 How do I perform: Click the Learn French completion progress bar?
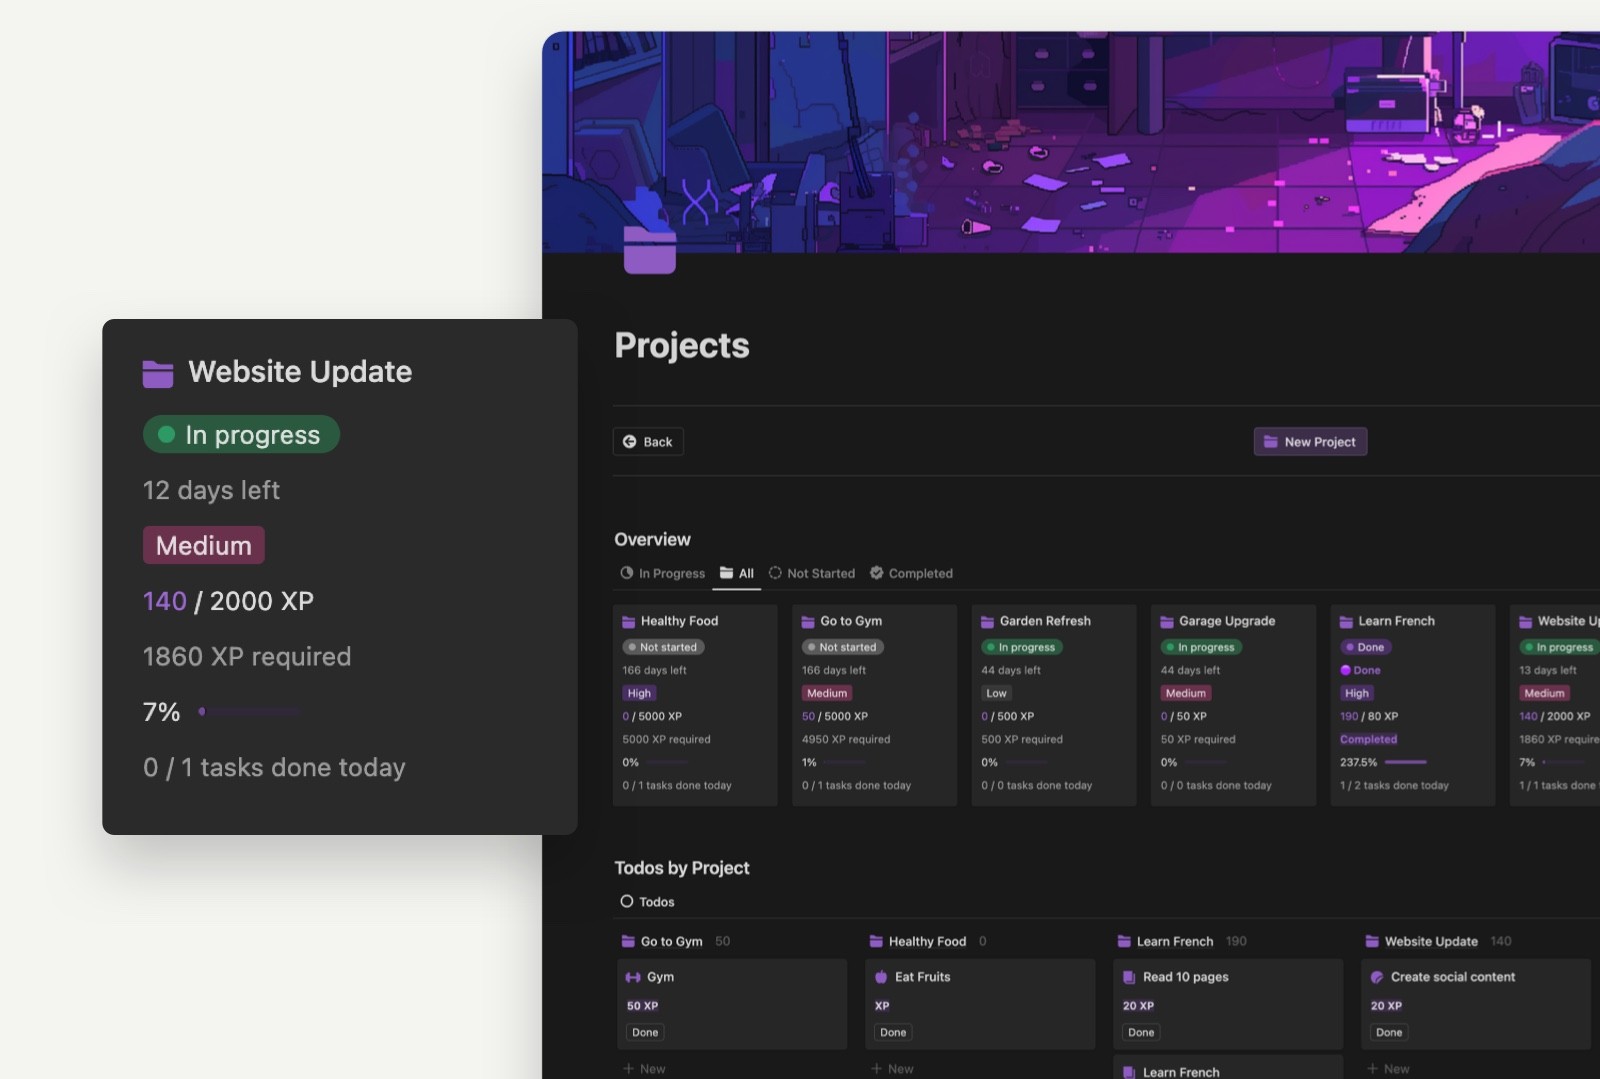point(1404,762)
